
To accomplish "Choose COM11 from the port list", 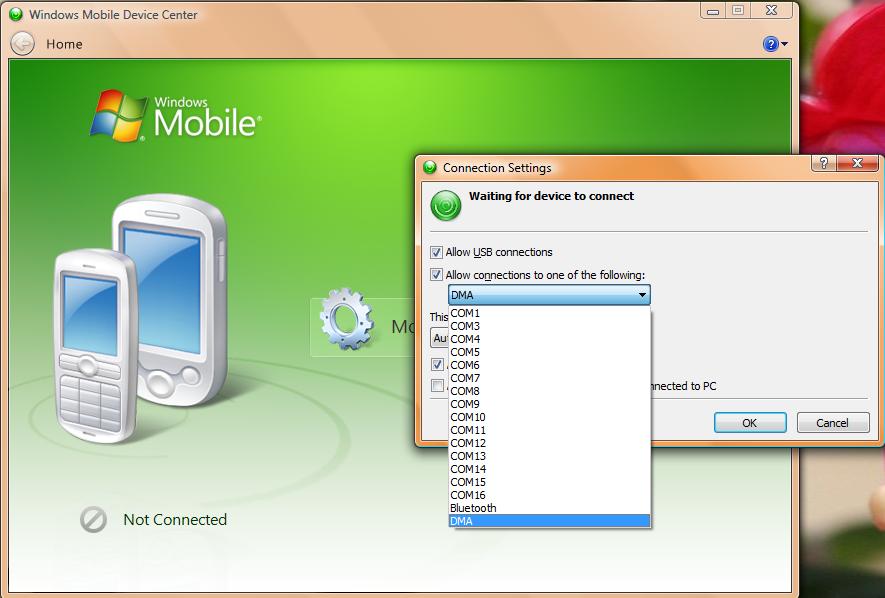I will click(x=550, y=430).
